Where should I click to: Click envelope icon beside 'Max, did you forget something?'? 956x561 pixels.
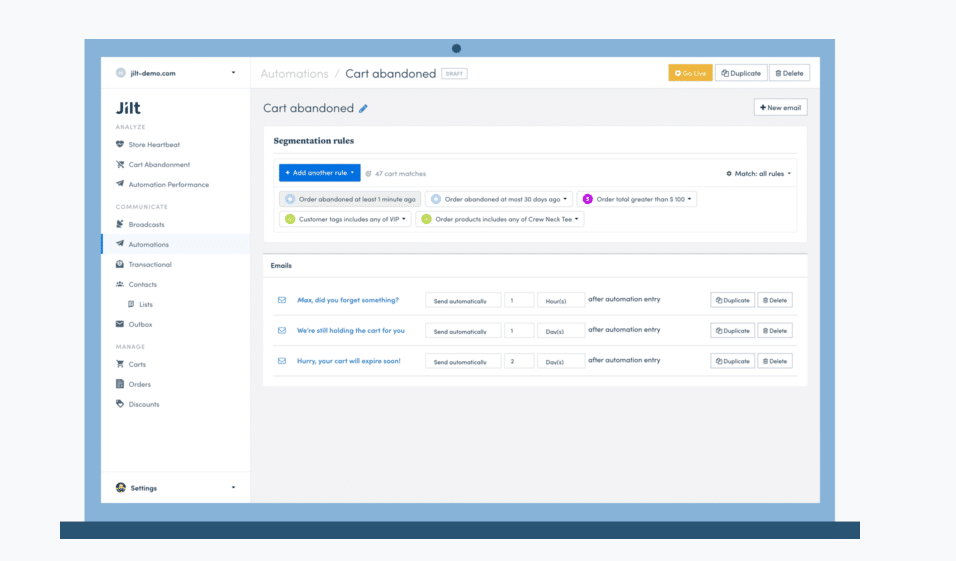[x=282, y=300]
